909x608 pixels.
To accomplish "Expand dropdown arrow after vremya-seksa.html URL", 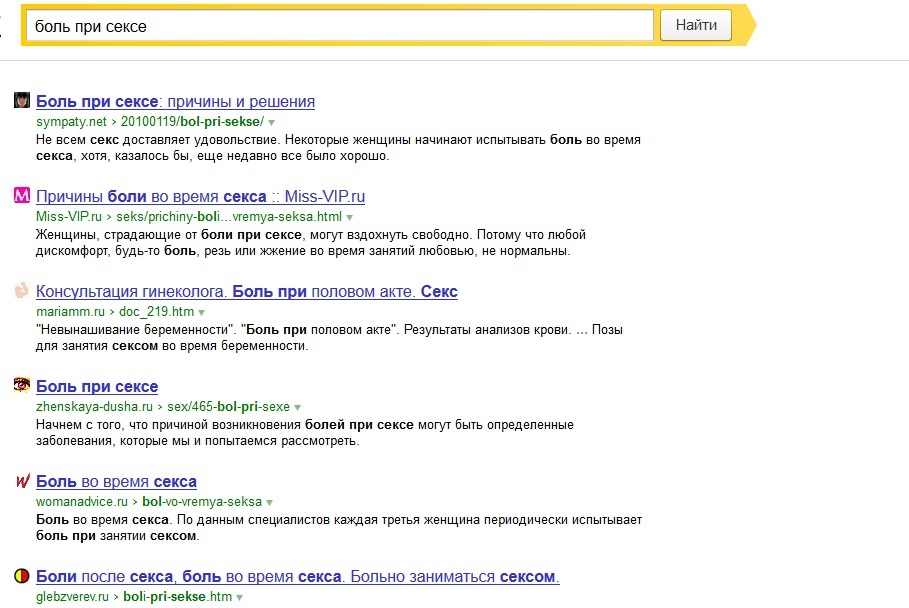I will [x=349, y=217].
